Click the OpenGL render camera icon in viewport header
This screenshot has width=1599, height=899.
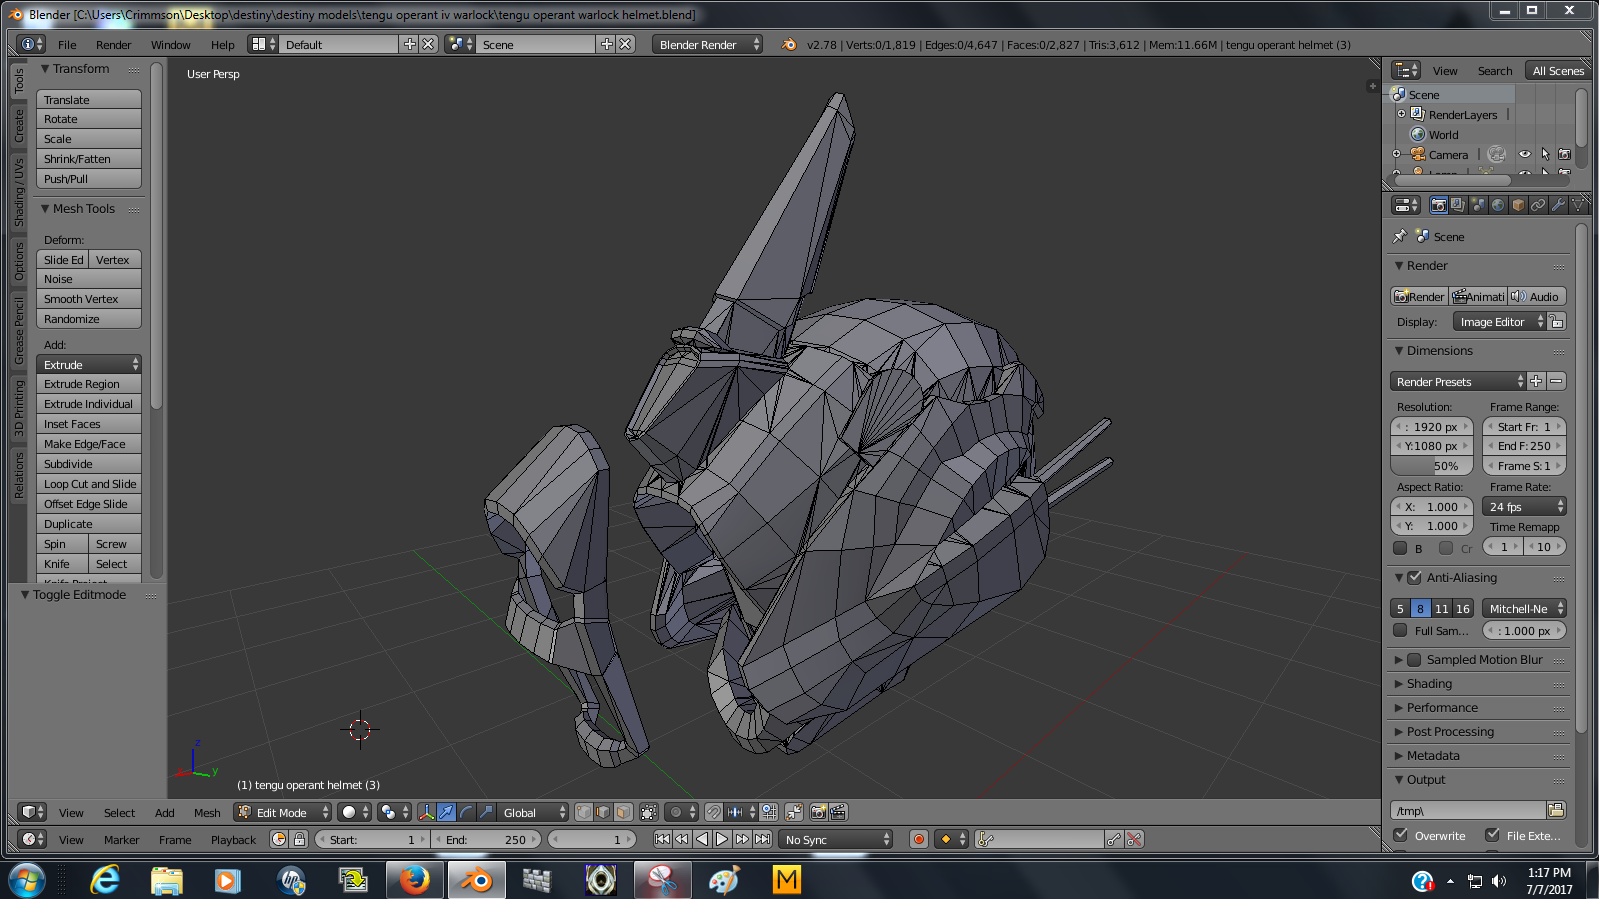[818, 813]
